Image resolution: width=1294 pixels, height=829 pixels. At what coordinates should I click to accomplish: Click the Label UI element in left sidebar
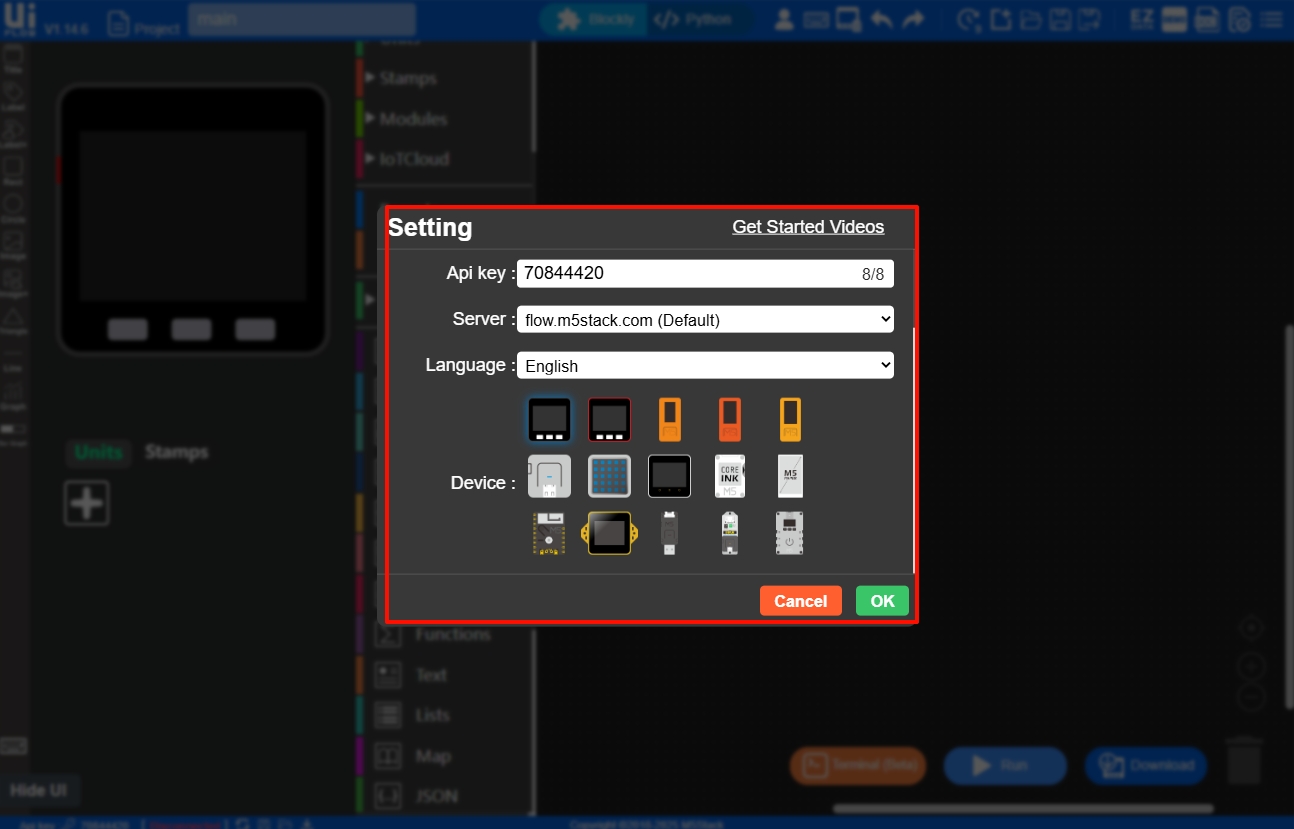[x=14, y=96]
